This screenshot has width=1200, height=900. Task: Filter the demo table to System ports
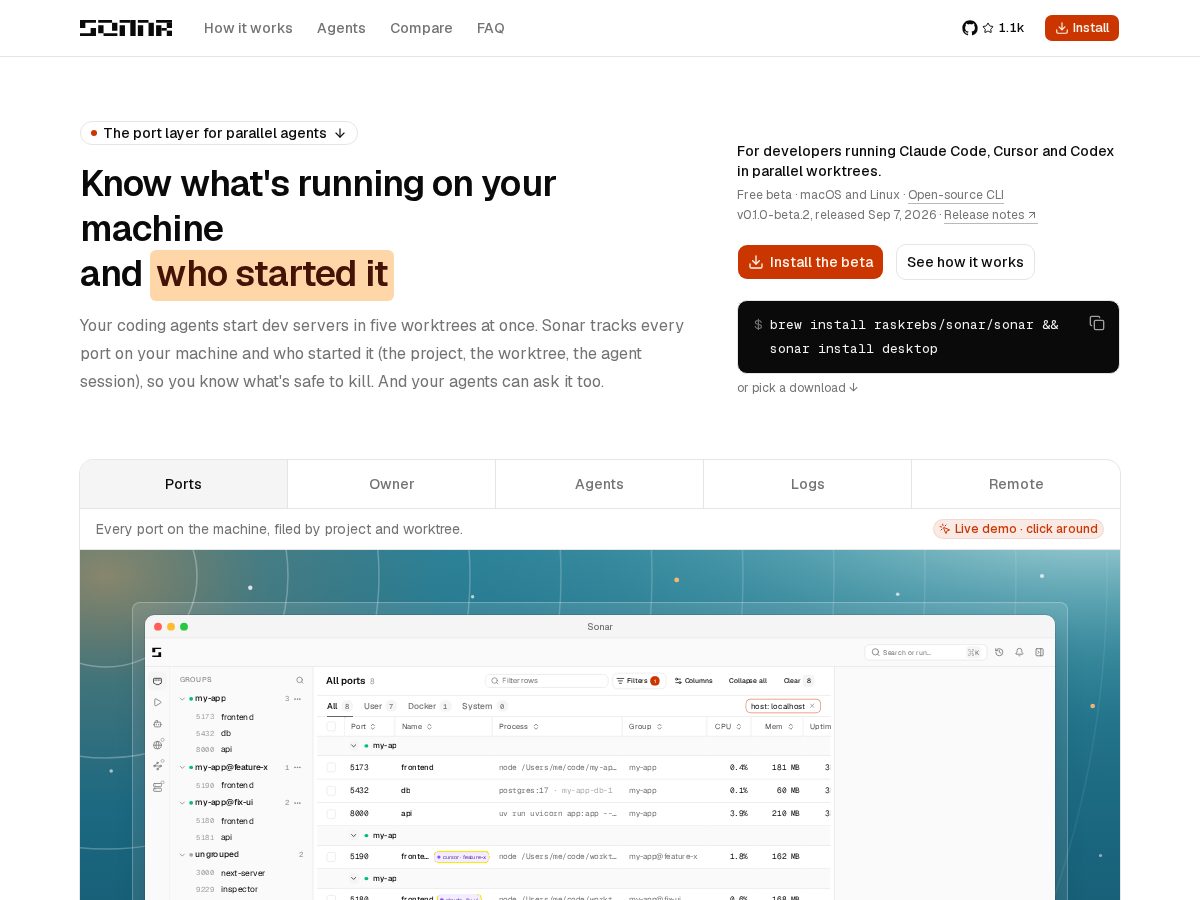(484, 706)
